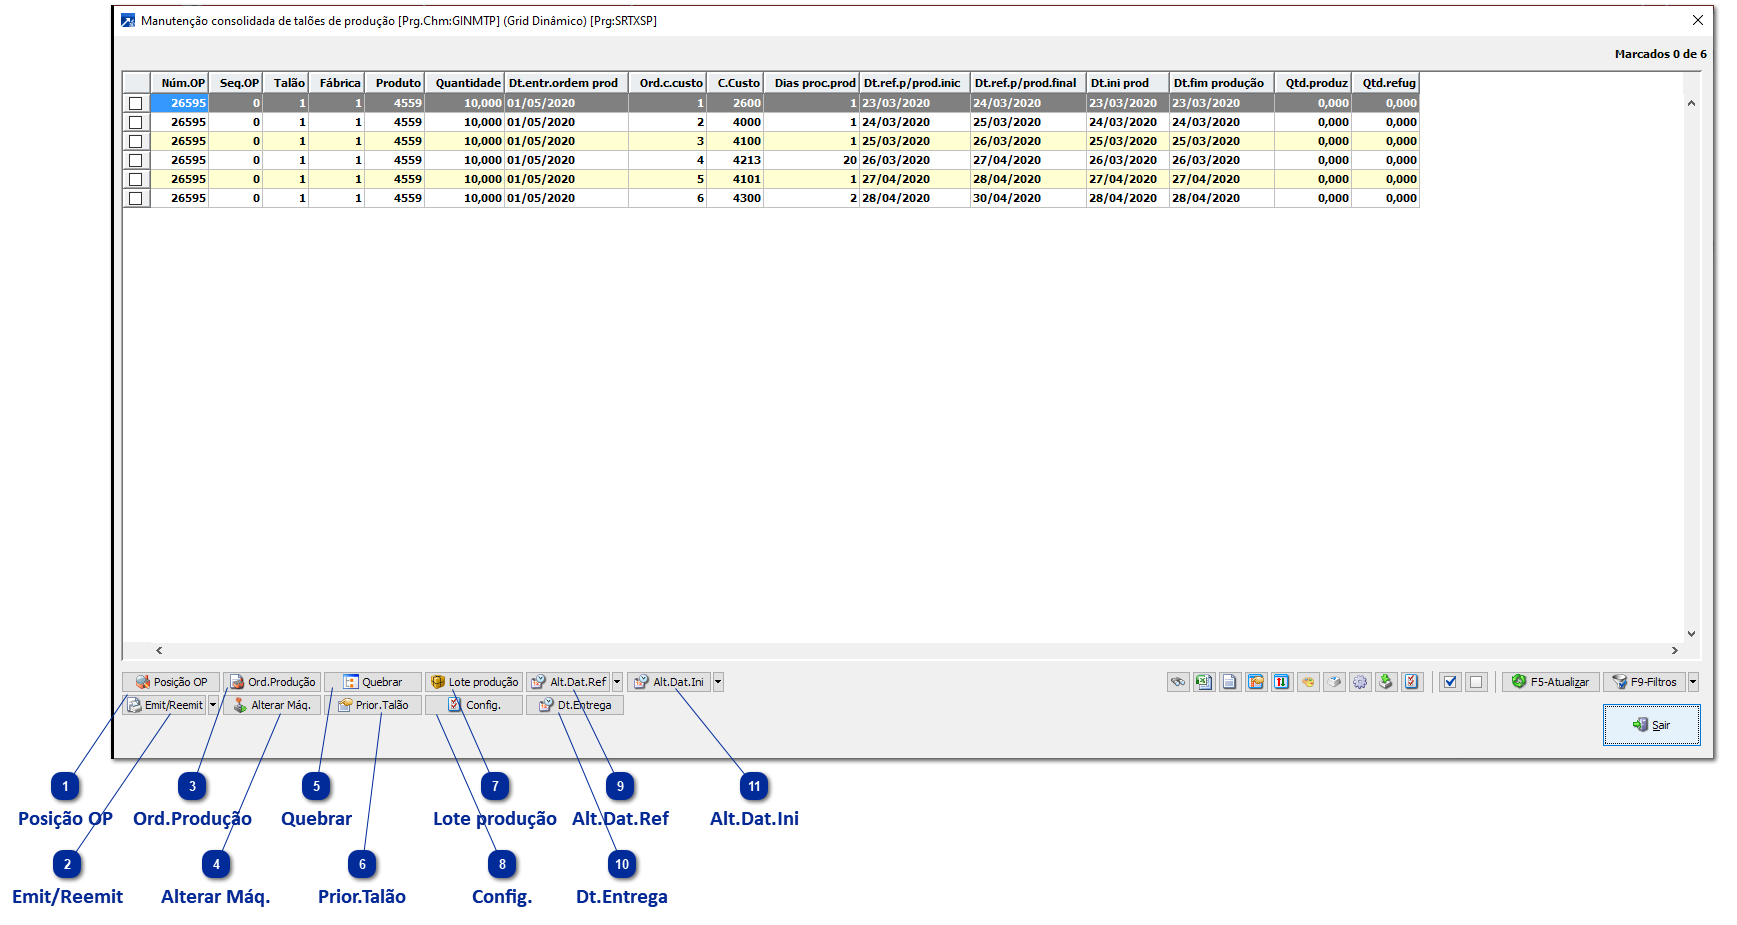Click the grid's vertical scroll up arrow

[x=1691, y=103]
